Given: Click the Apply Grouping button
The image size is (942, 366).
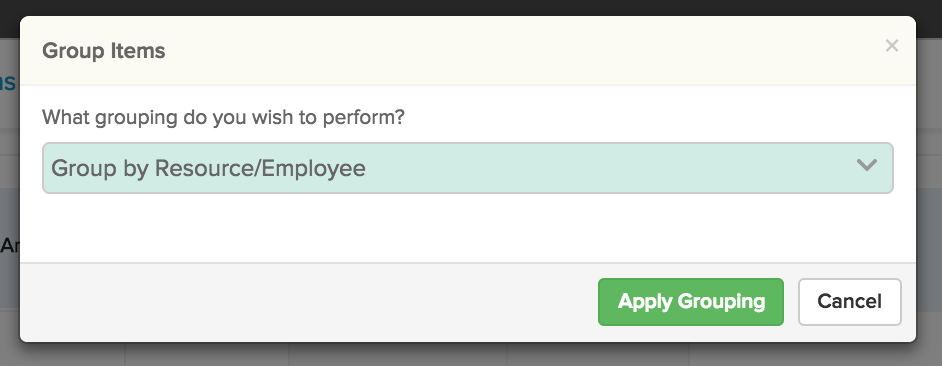Looking at the screenshot, I should click(691, 302).
